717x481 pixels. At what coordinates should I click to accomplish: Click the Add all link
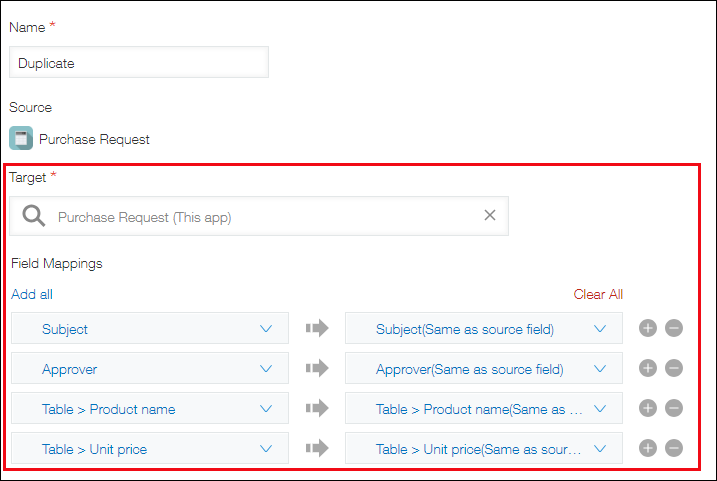pos(32,294)
